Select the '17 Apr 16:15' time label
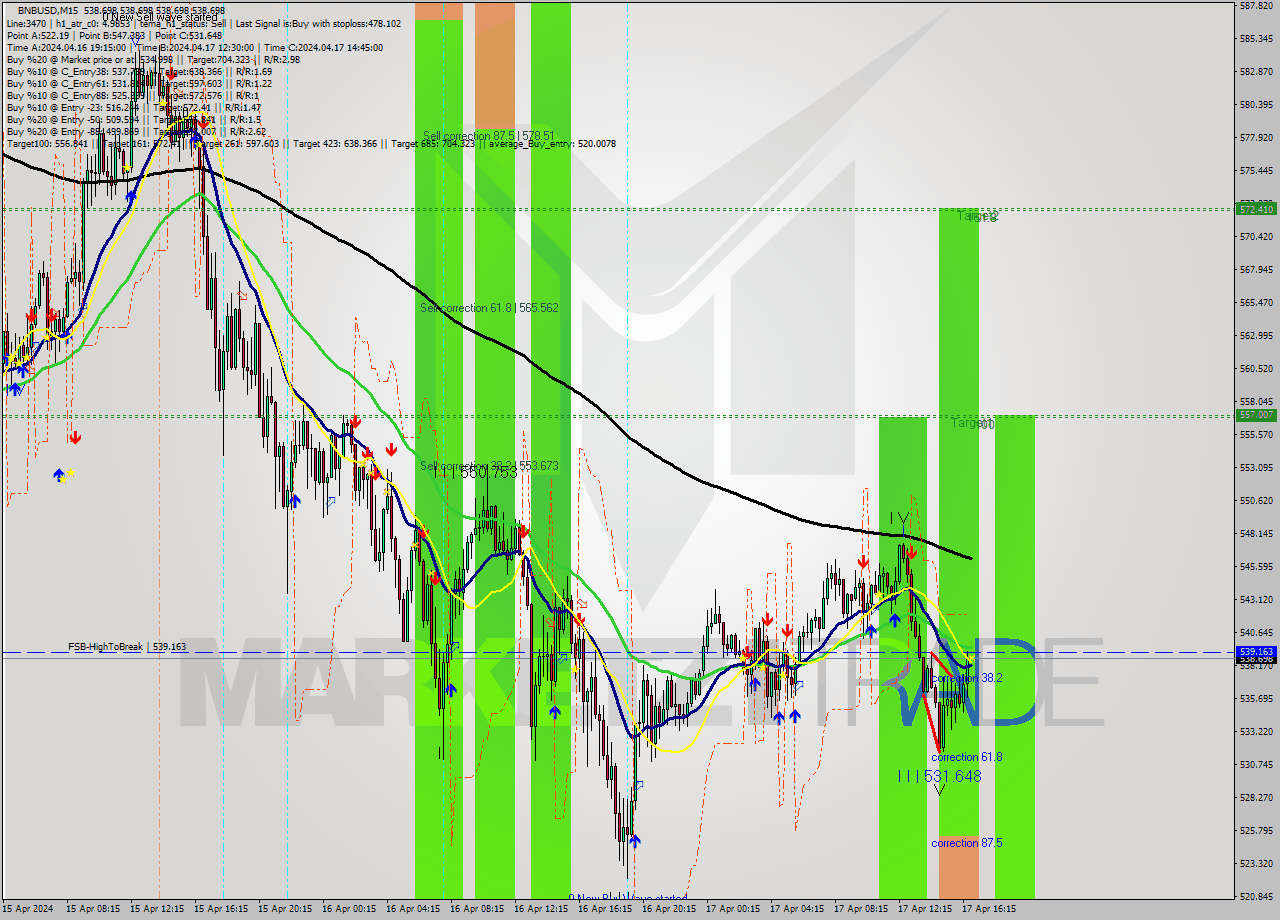The height and width of the screenshot is (920, 1280). (989, 909)
